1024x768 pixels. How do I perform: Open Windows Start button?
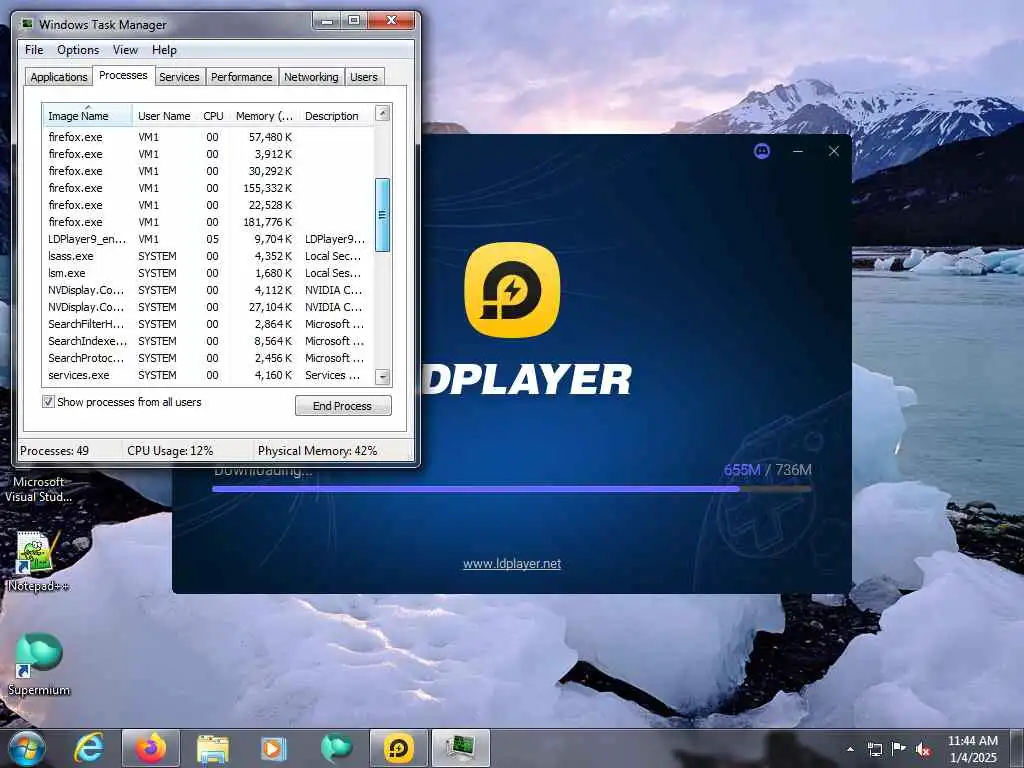[x=27, y=748]
